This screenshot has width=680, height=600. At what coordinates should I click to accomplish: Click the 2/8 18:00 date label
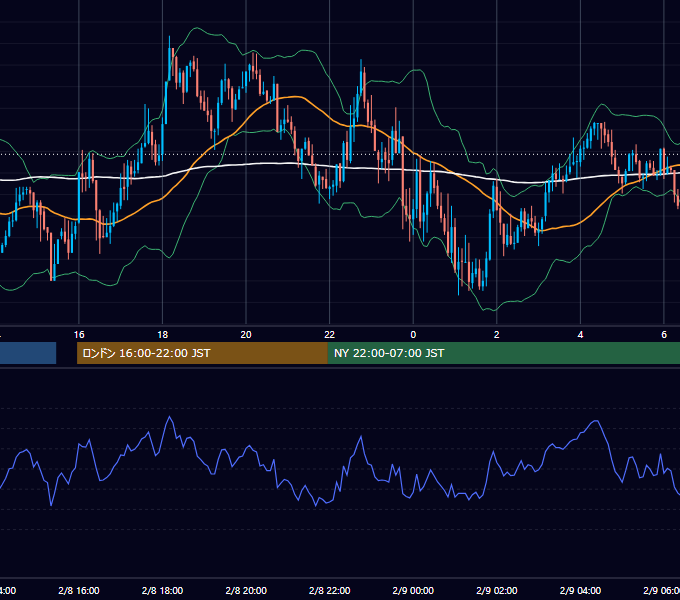coord(163,590)
